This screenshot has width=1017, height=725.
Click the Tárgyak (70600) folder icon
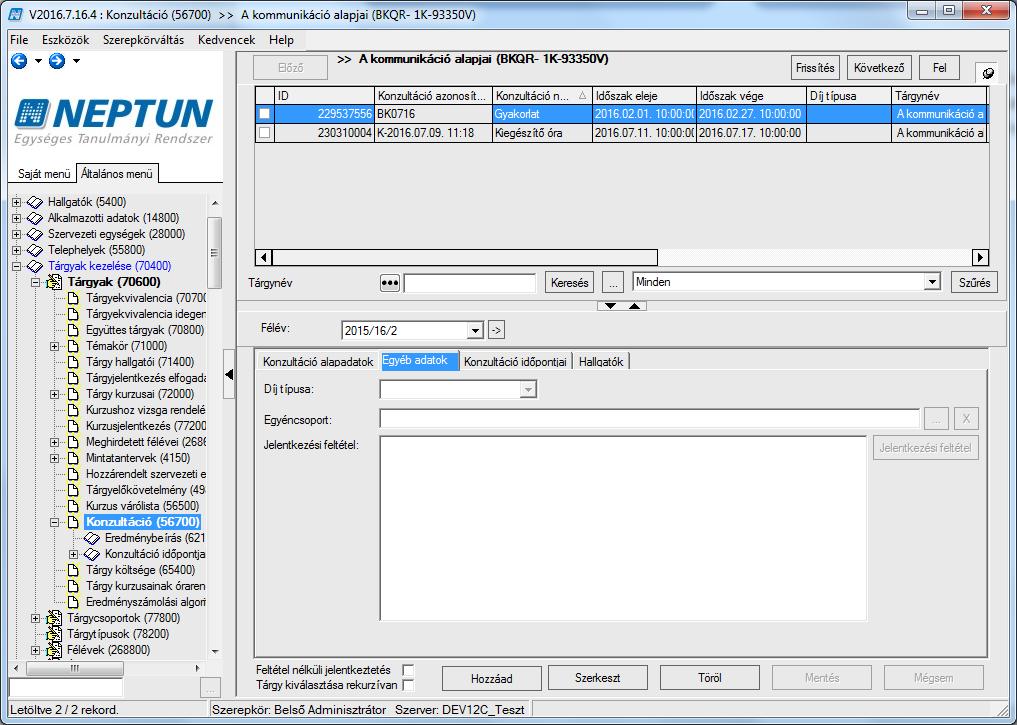[x=54, y=282]
